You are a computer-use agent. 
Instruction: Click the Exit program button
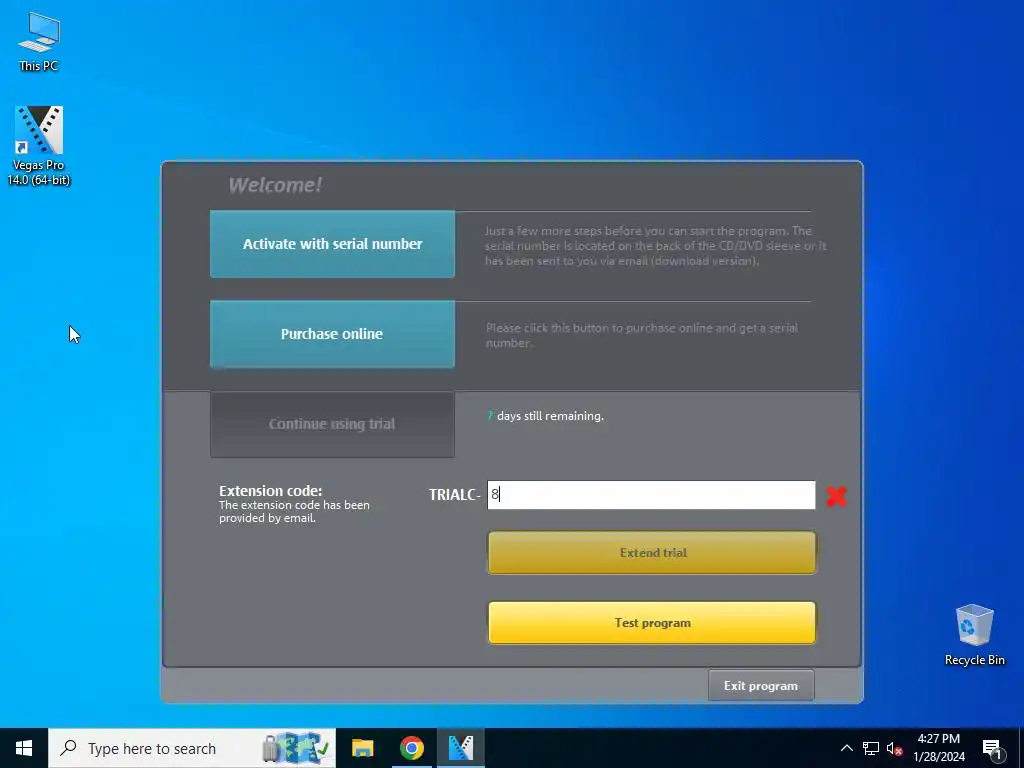[761, 686]
